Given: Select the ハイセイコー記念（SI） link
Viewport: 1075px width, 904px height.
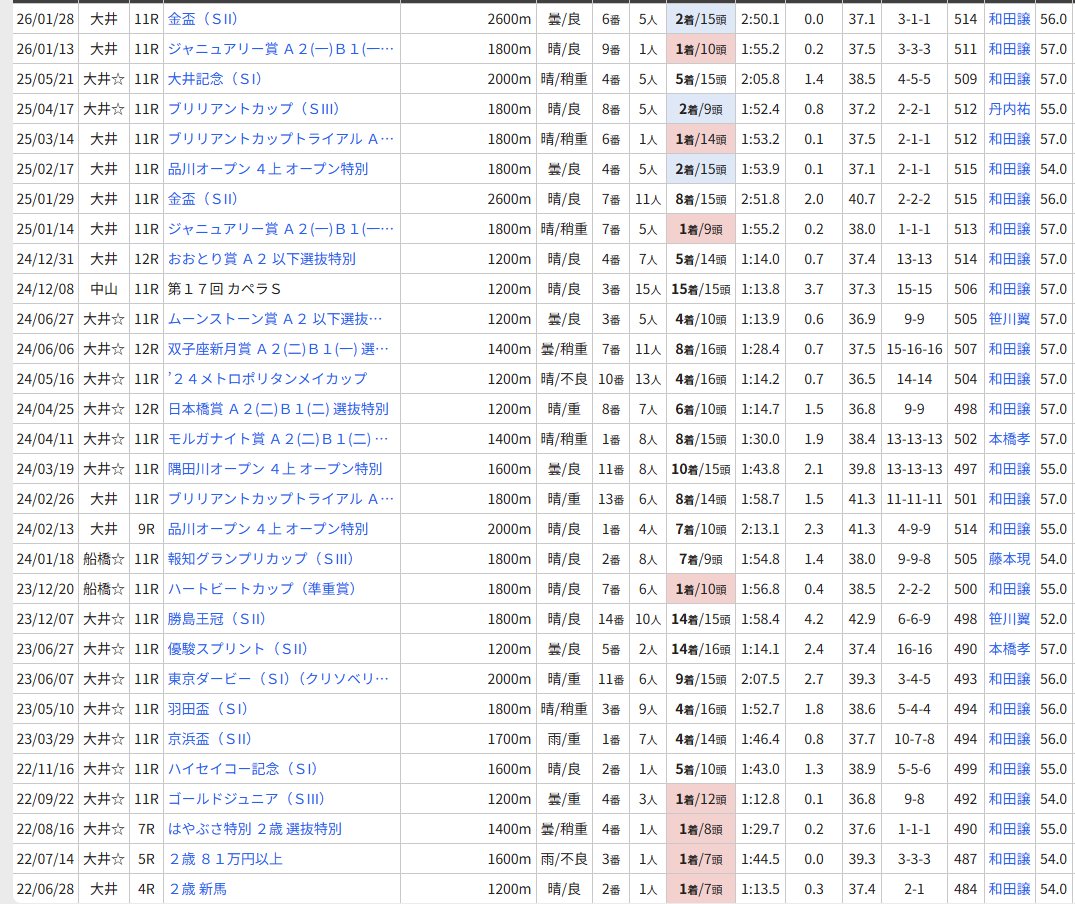Looking at the screenshot, I should coord(243,769).
